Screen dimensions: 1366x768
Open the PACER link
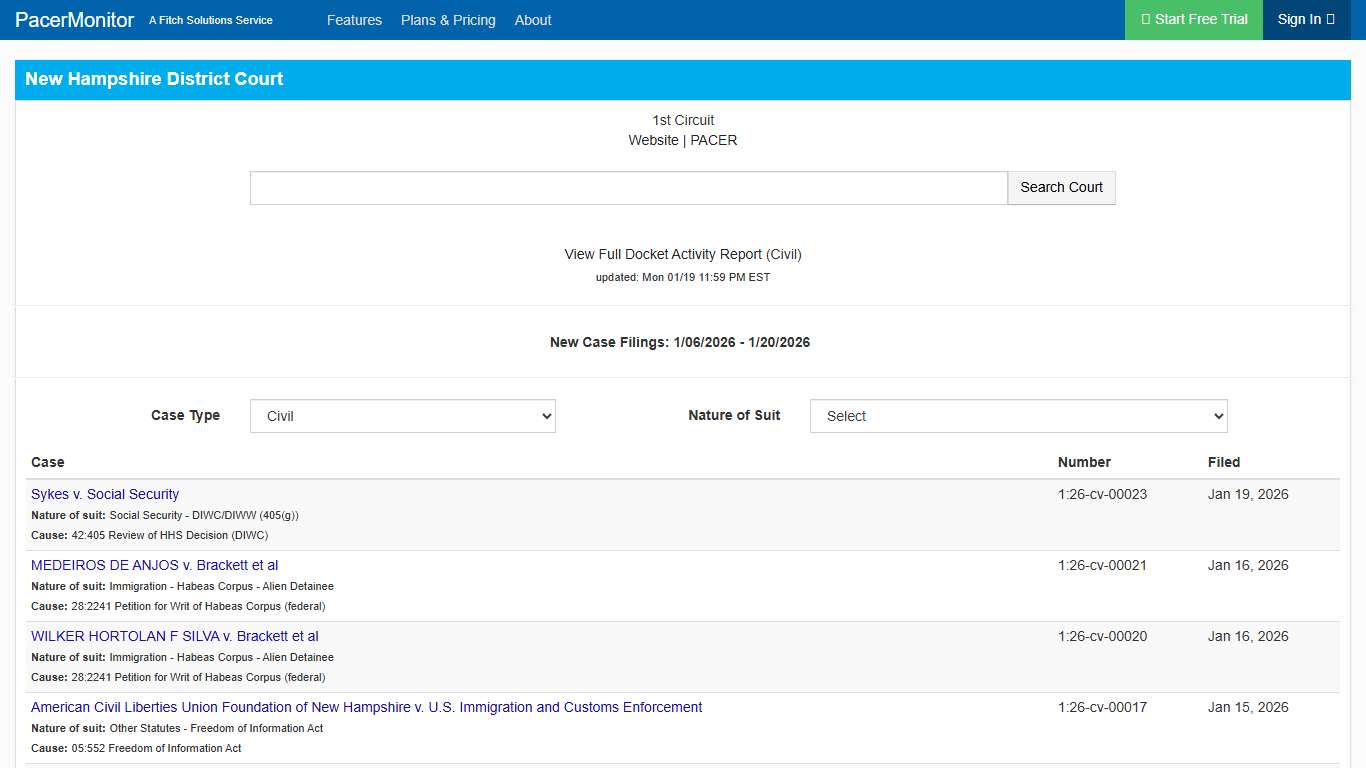click(x=713, y=140)
